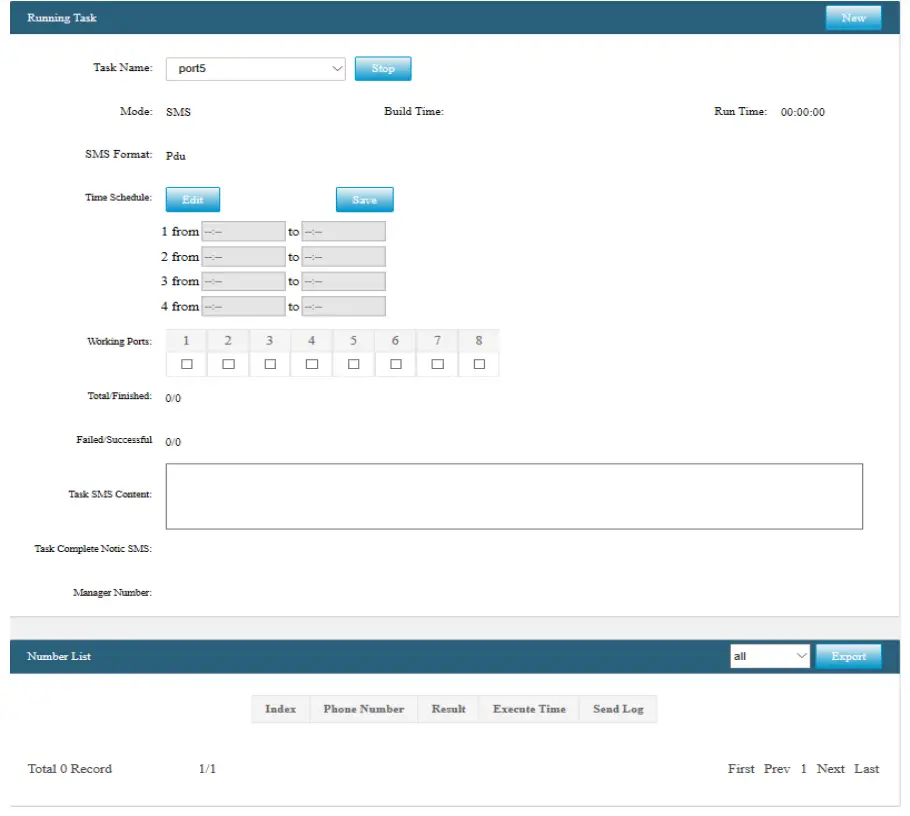
Task: Click schedule 1 'from' time field
Action: (243, 232)
